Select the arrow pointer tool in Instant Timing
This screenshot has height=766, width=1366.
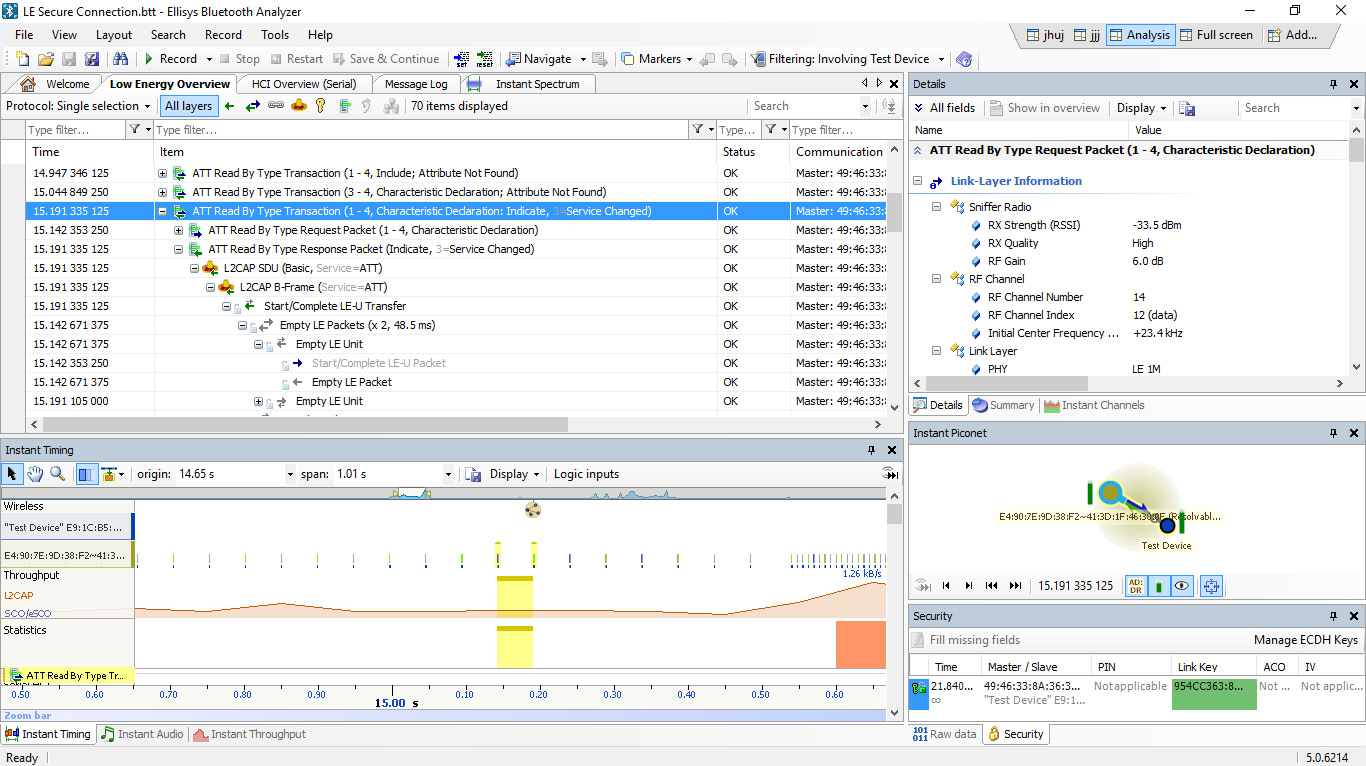12,473
